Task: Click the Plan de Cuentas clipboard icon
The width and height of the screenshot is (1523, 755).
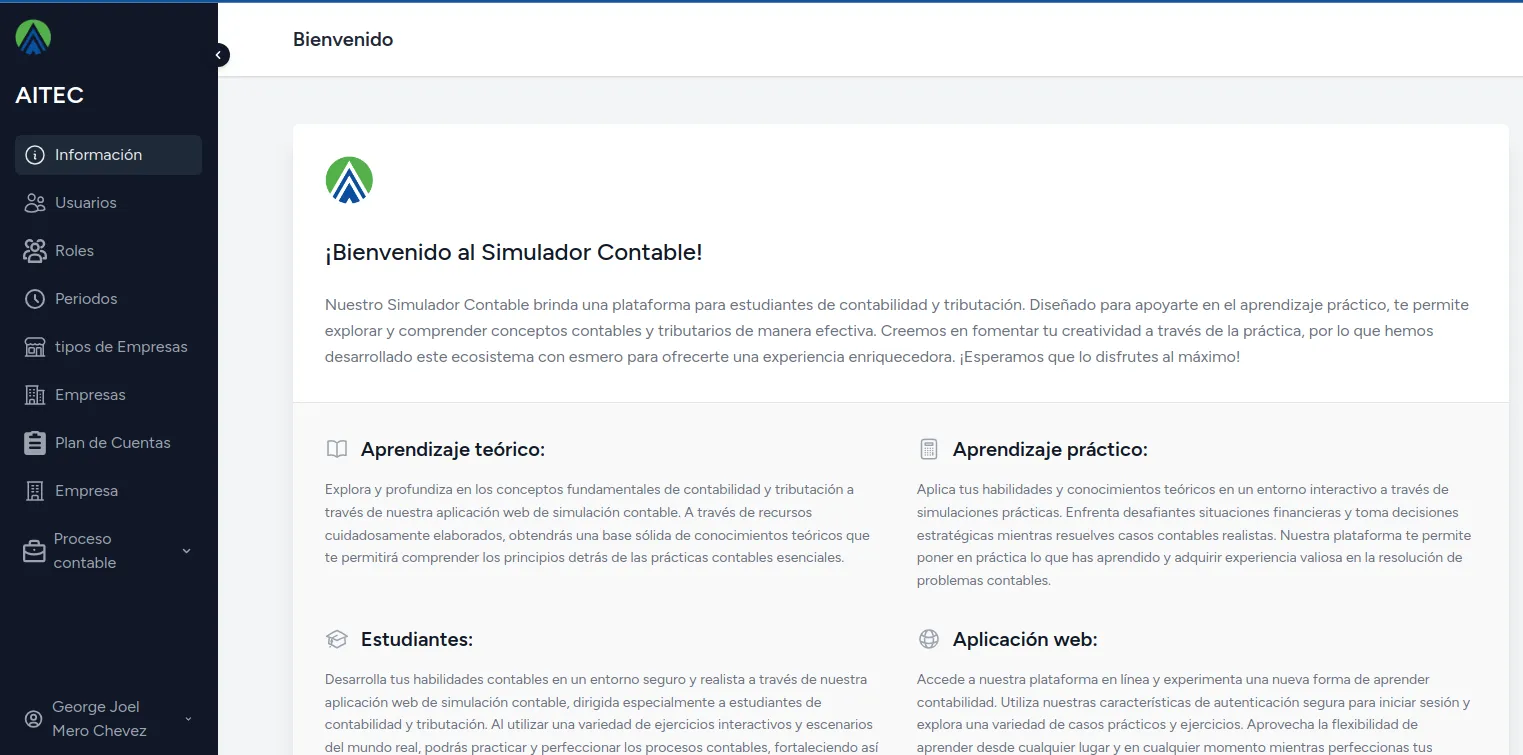Action: pos(35,443)
